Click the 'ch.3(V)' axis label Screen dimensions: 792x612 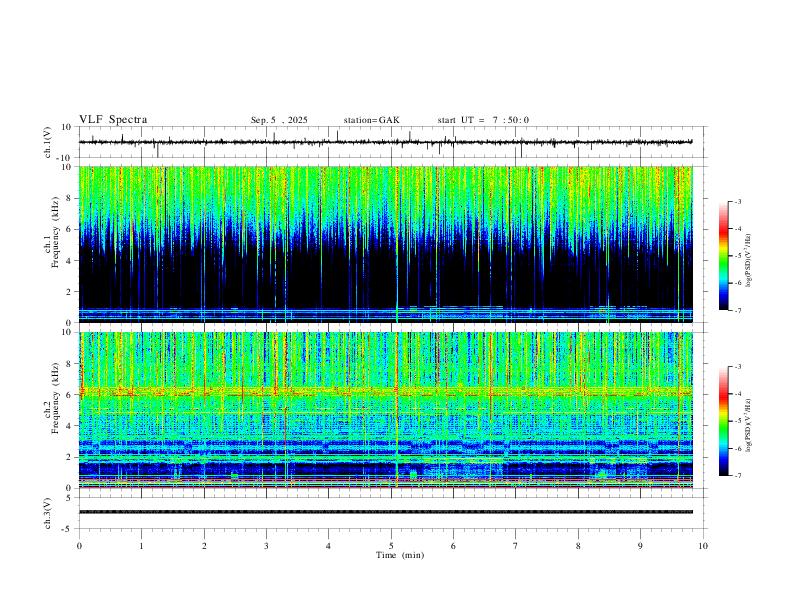(48, 513)
